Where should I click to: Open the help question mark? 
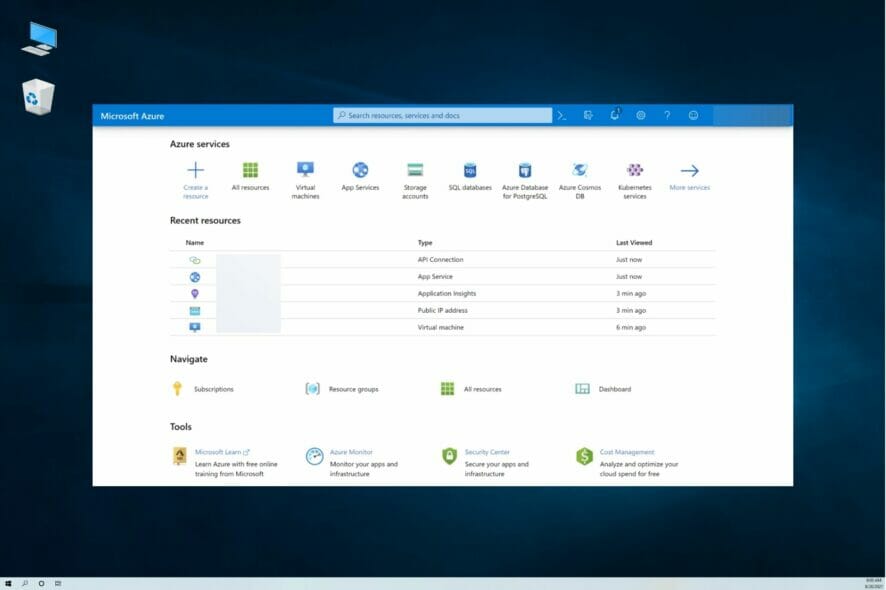coord(667,115)
